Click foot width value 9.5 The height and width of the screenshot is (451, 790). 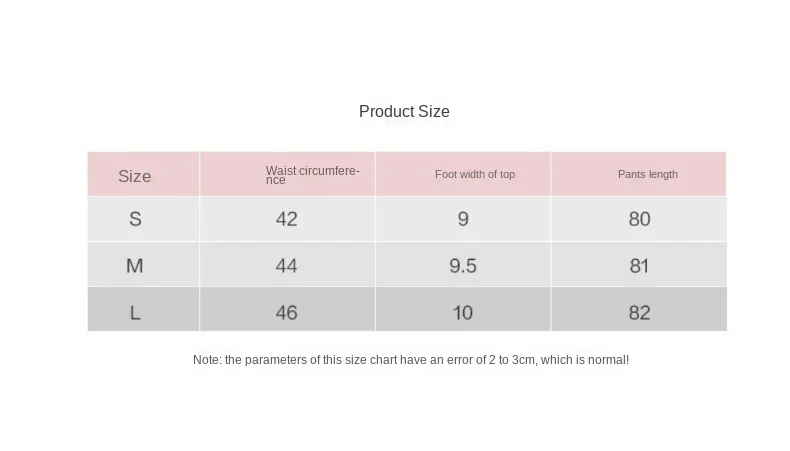tap(463, 266)
